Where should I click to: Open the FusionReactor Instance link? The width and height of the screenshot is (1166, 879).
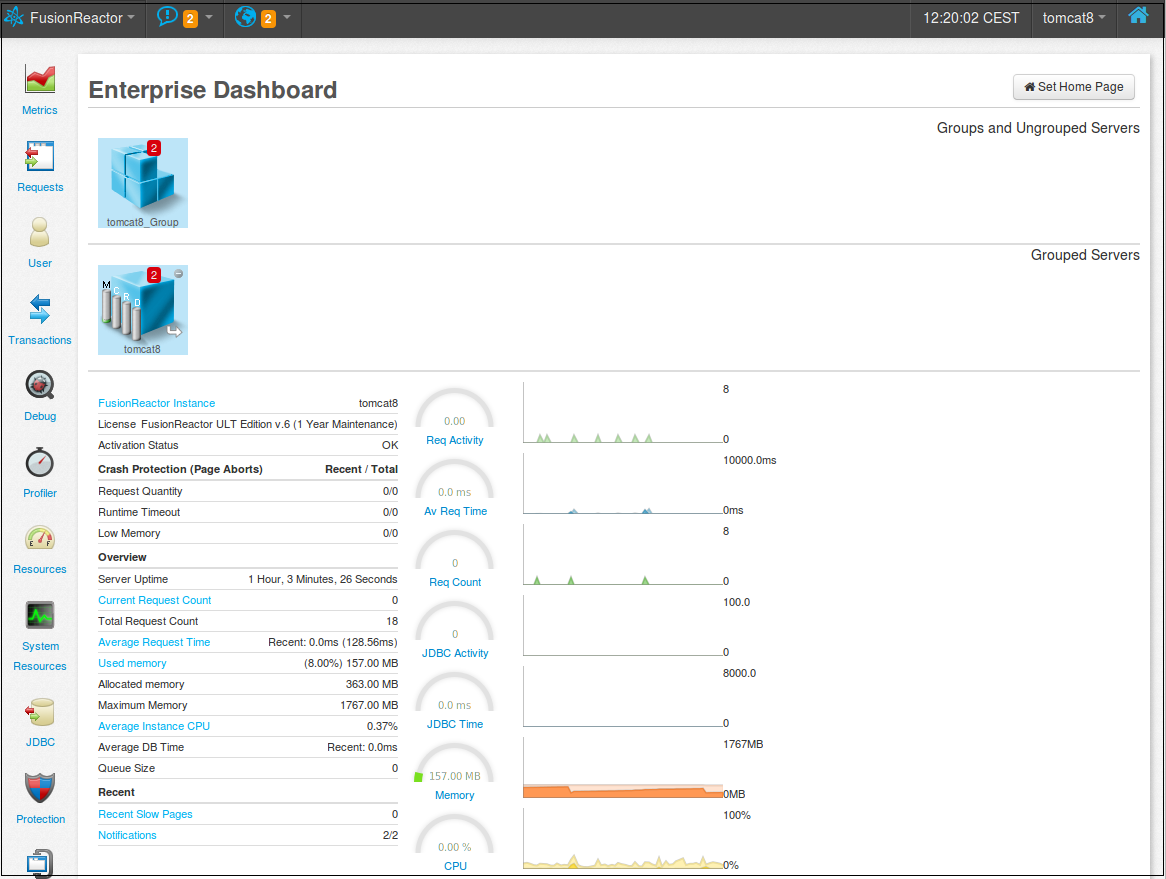click(x=157, y=403)
